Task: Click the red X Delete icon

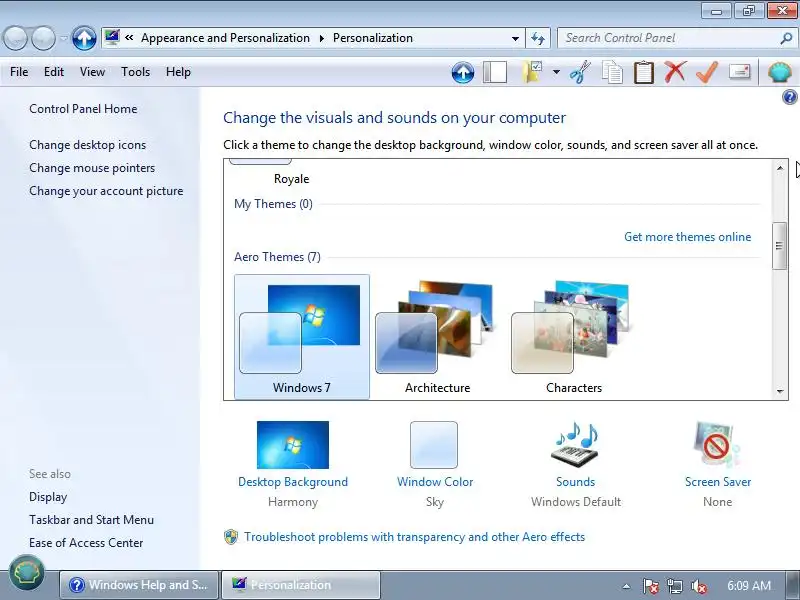Action: 675,72
